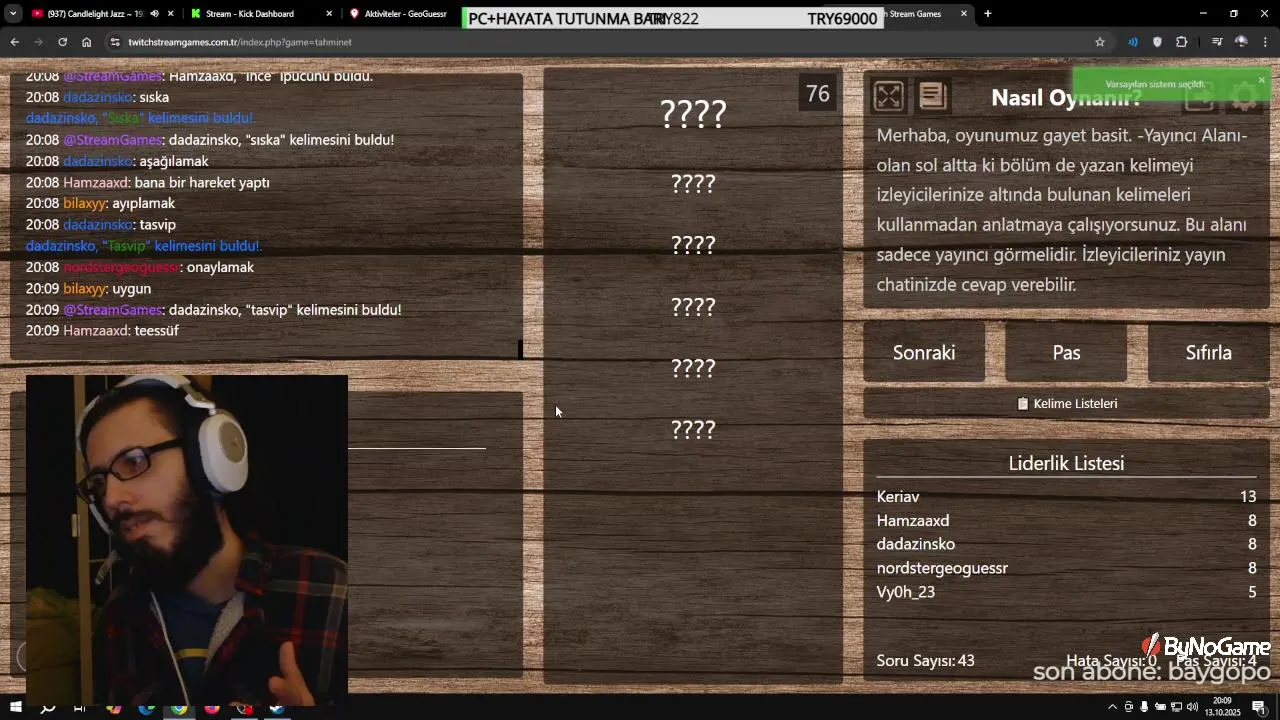Select Keriav in Liderlik Listesi

898,496
